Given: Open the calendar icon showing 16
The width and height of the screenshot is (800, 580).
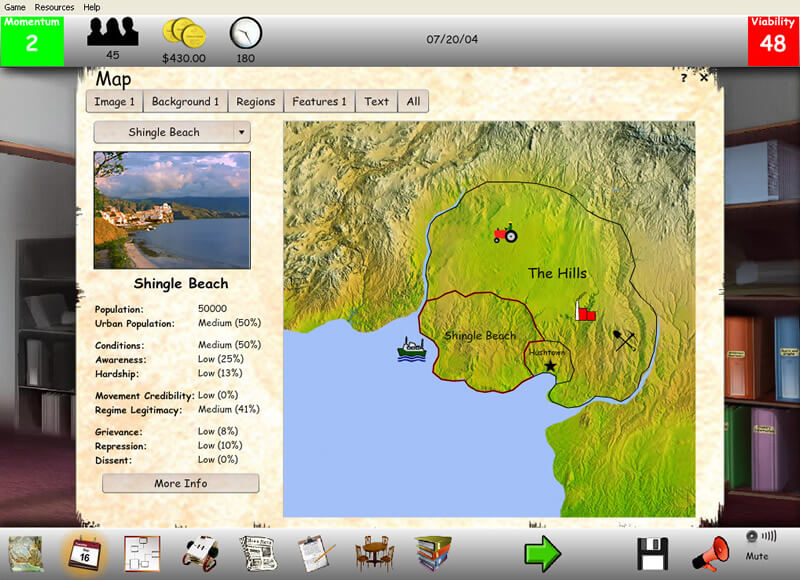Looking at the screenshot, I should click(84, 553).
